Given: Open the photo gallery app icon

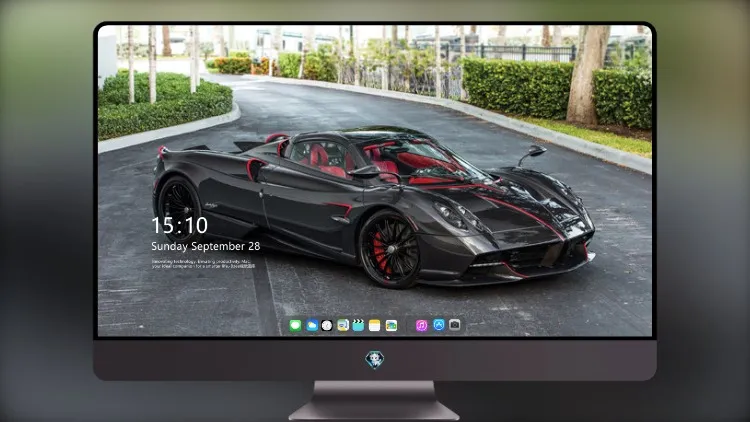Looking at the screenshot, I should point(391,325).
